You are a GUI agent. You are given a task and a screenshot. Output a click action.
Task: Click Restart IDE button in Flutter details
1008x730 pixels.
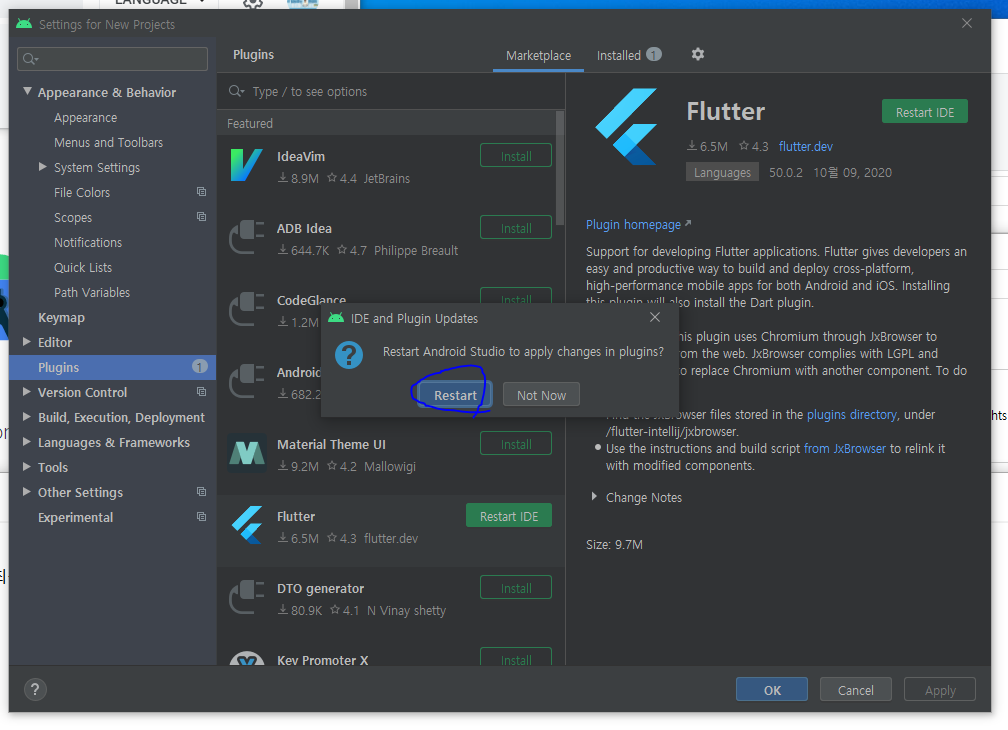point(924,112)
